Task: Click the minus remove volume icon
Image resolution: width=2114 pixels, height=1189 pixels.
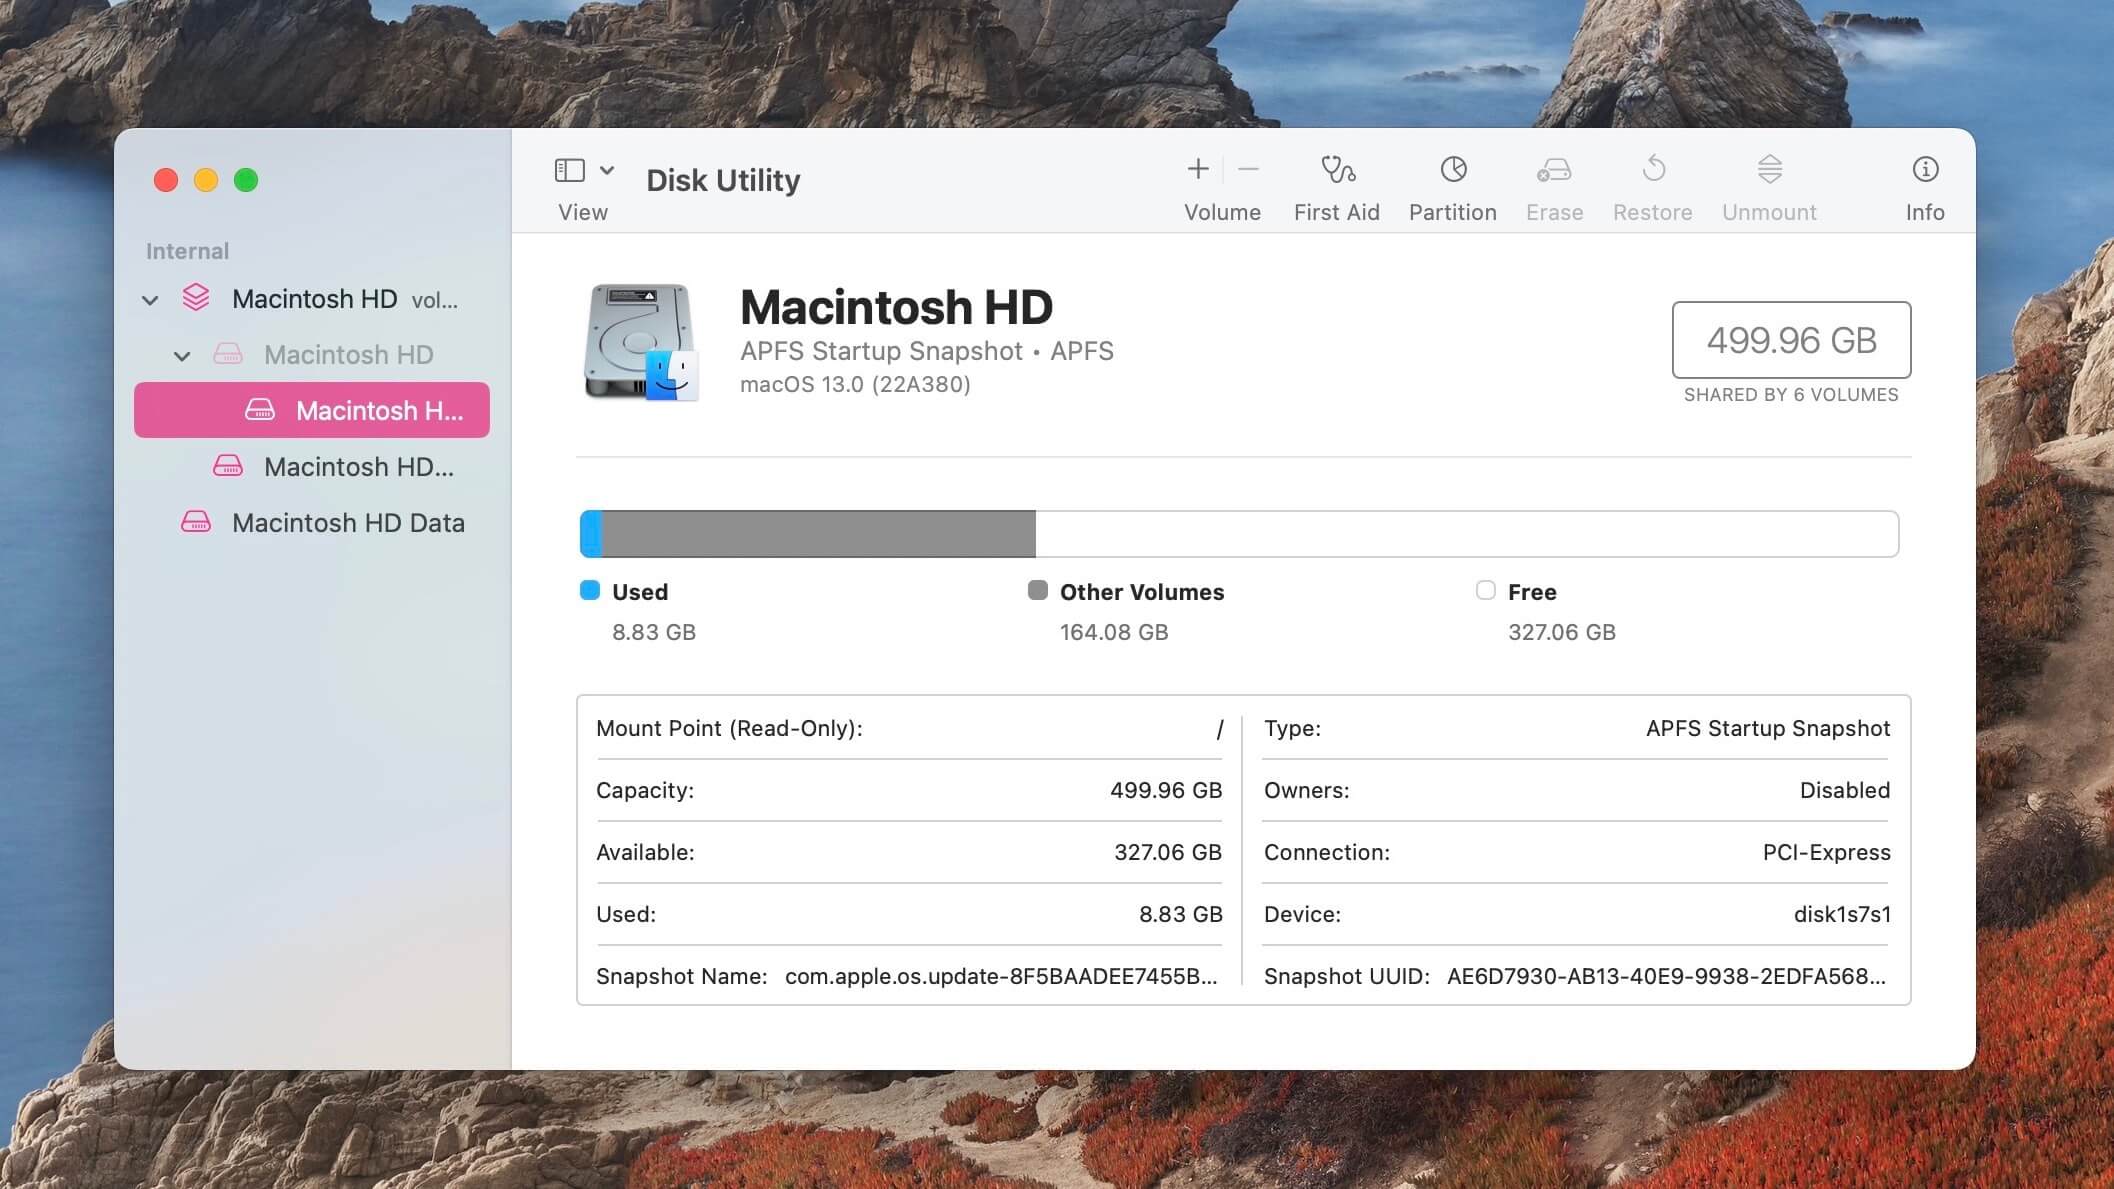Action: tap(1248, 169)
